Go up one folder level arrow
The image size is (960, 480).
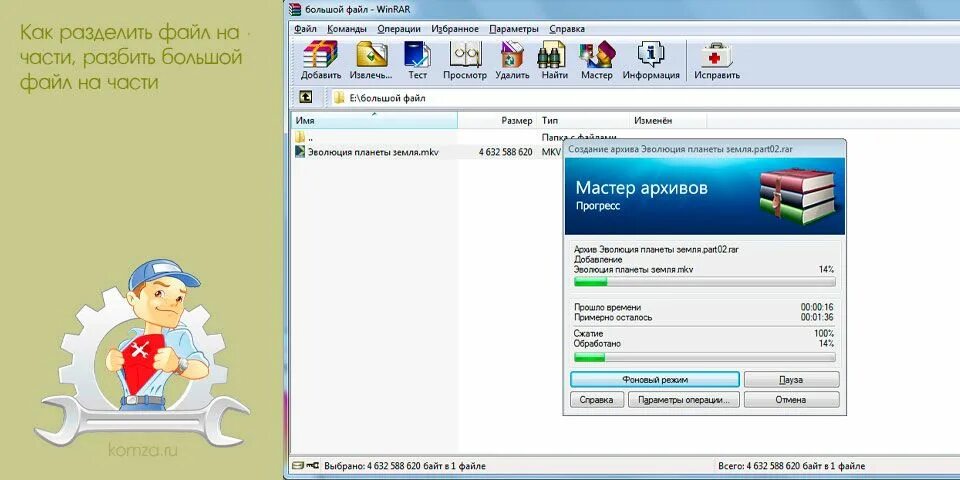click(306, 97)
